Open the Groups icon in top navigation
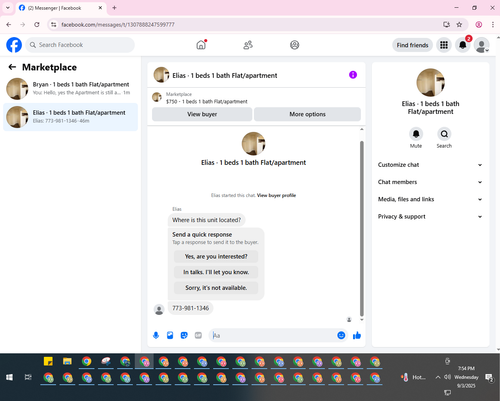The height and width of the screenshot is (401, 500). 295,45
